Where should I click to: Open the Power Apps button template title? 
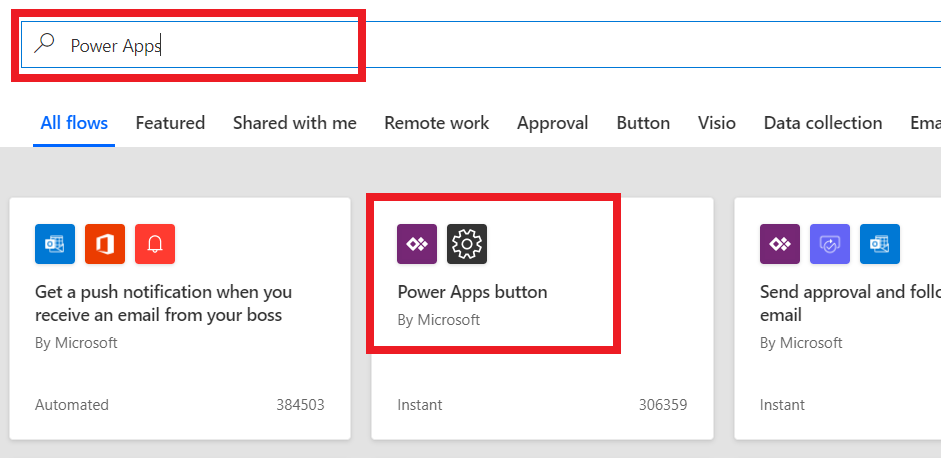click(472, 292)
